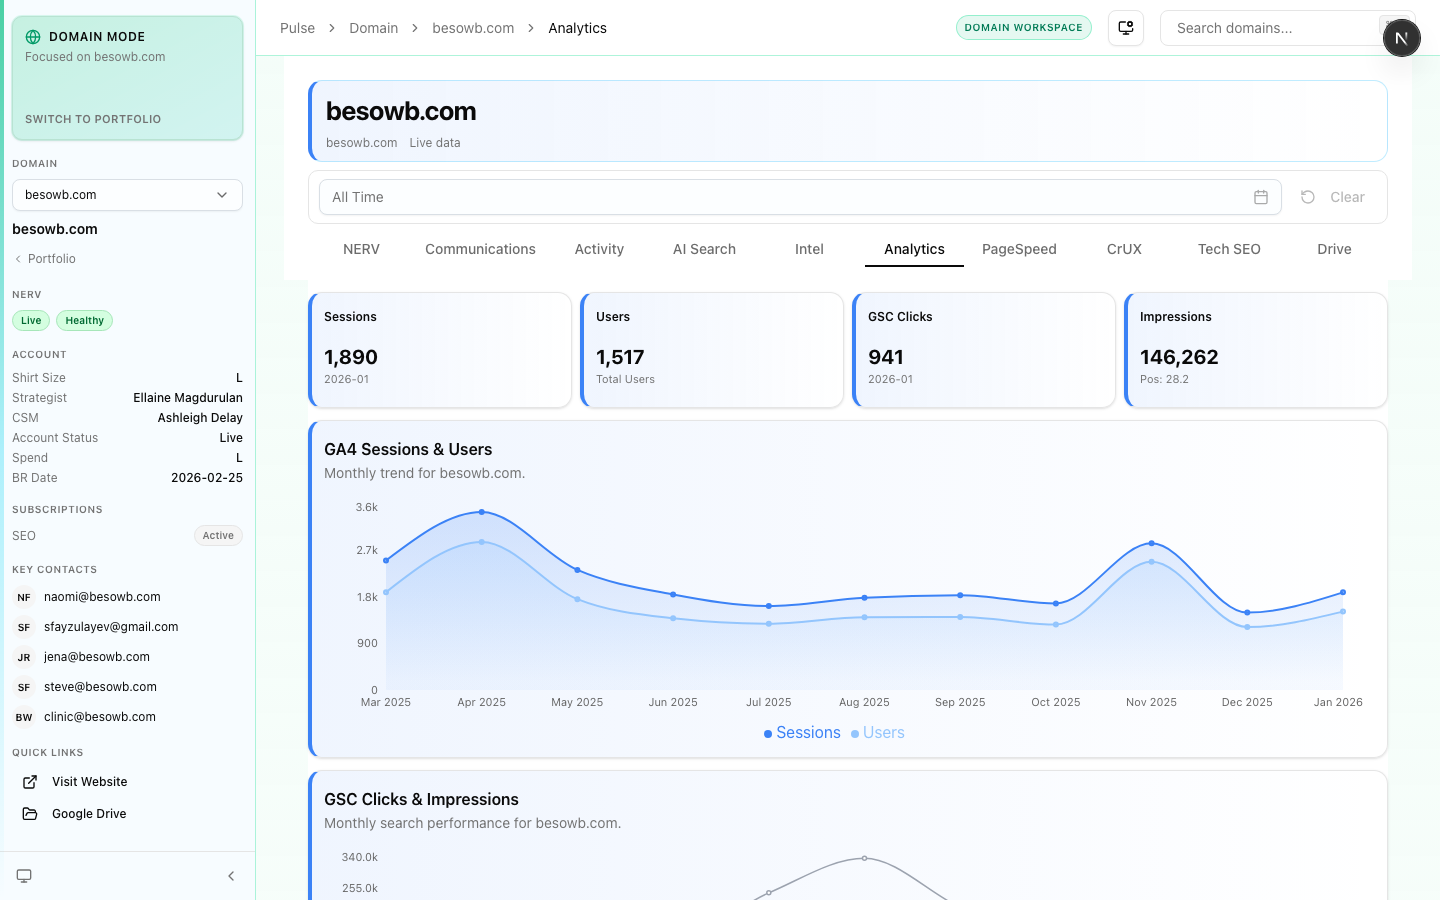Toggle the Users series in chart legend

878,733
